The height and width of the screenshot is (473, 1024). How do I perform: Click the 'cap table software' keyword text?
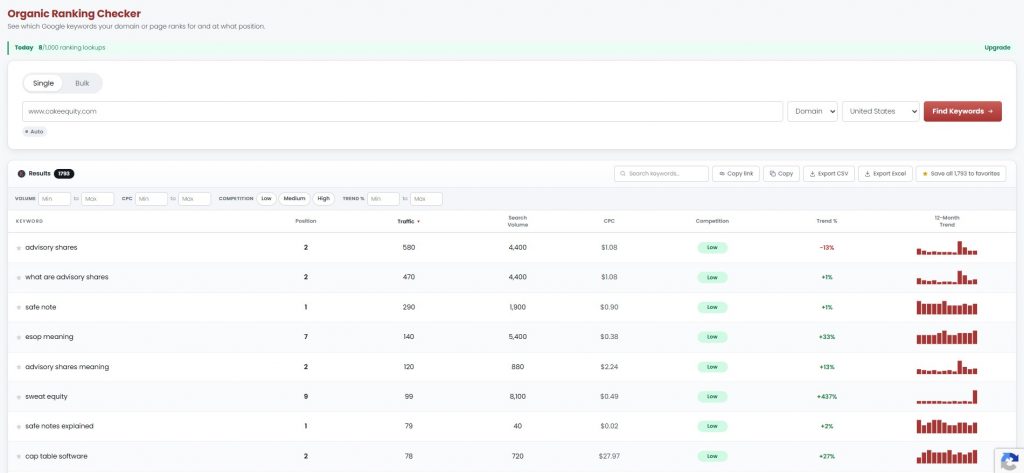(x=56, y=456)
